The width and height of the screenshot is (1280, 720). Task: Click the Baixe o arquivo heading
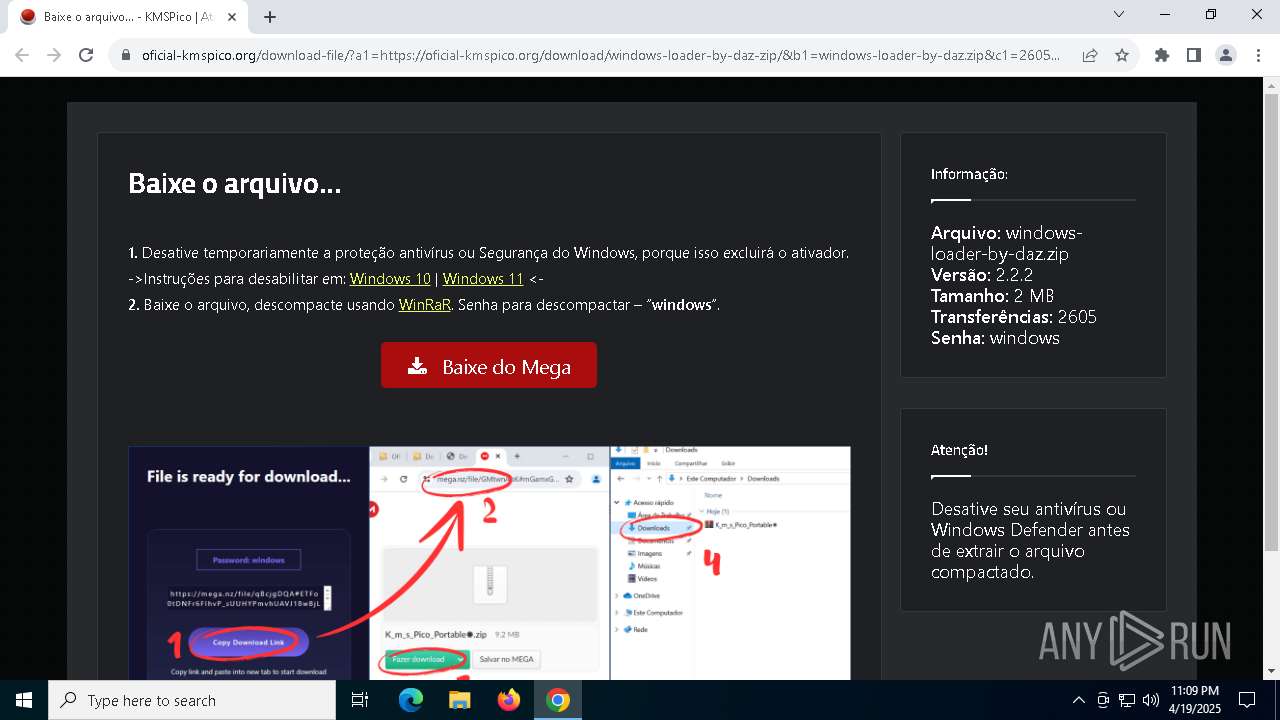click(235, 184)
